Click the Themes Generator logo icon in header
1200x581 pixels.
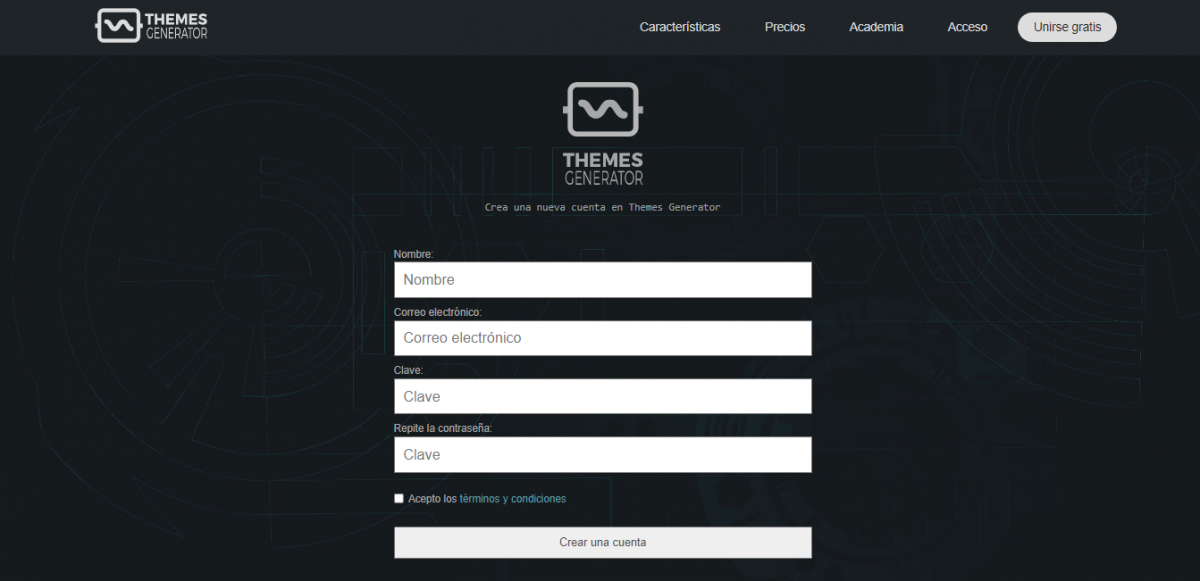pyautogui.click(x=117, y=26)
